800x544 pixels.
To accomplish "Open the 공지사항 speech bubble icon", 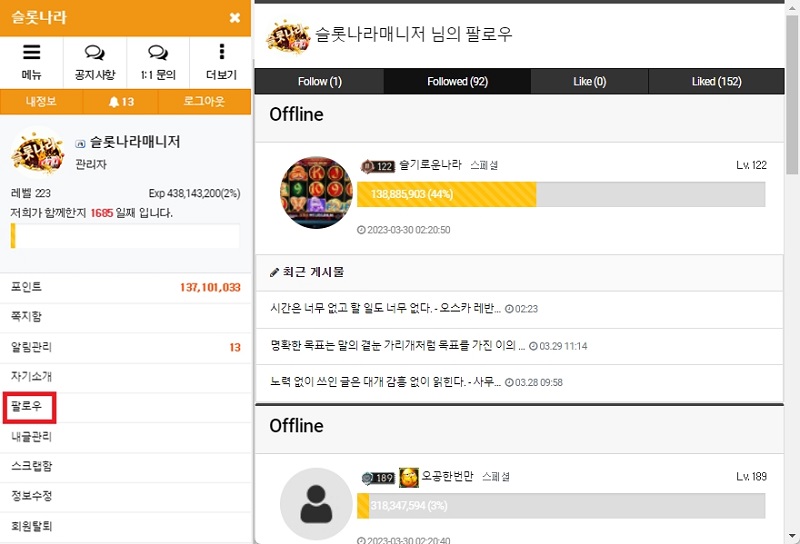I will [x=94, y=52].
